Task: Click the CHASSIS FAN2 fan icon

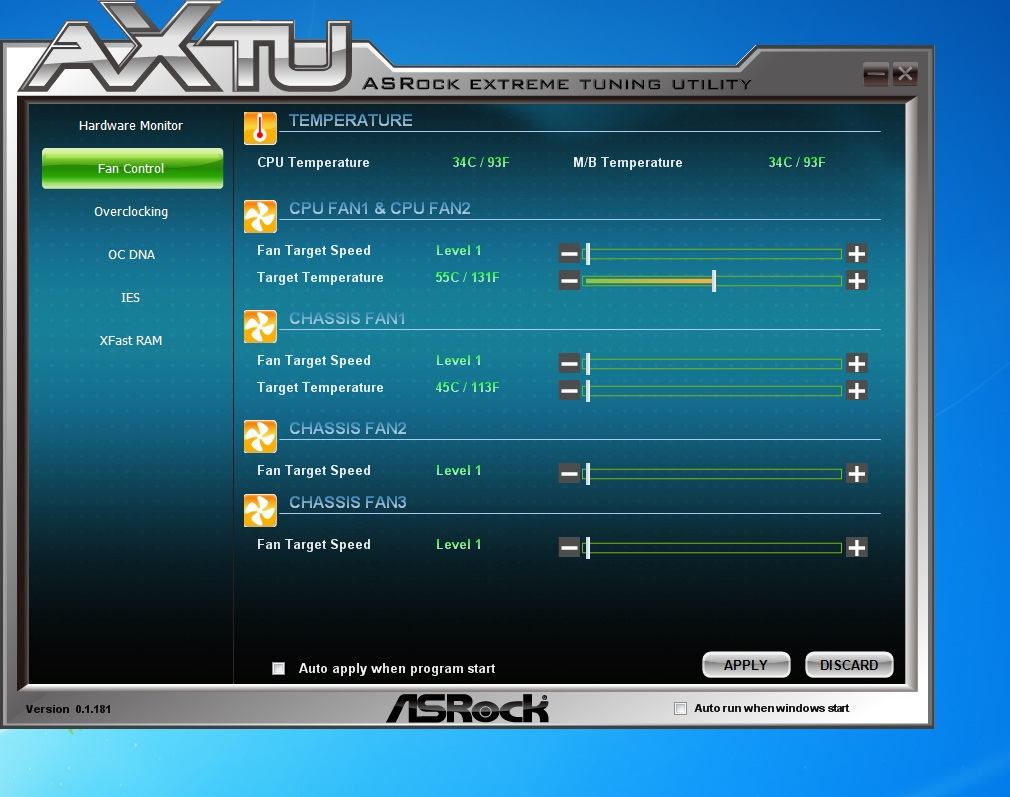Action: (260, 436)
